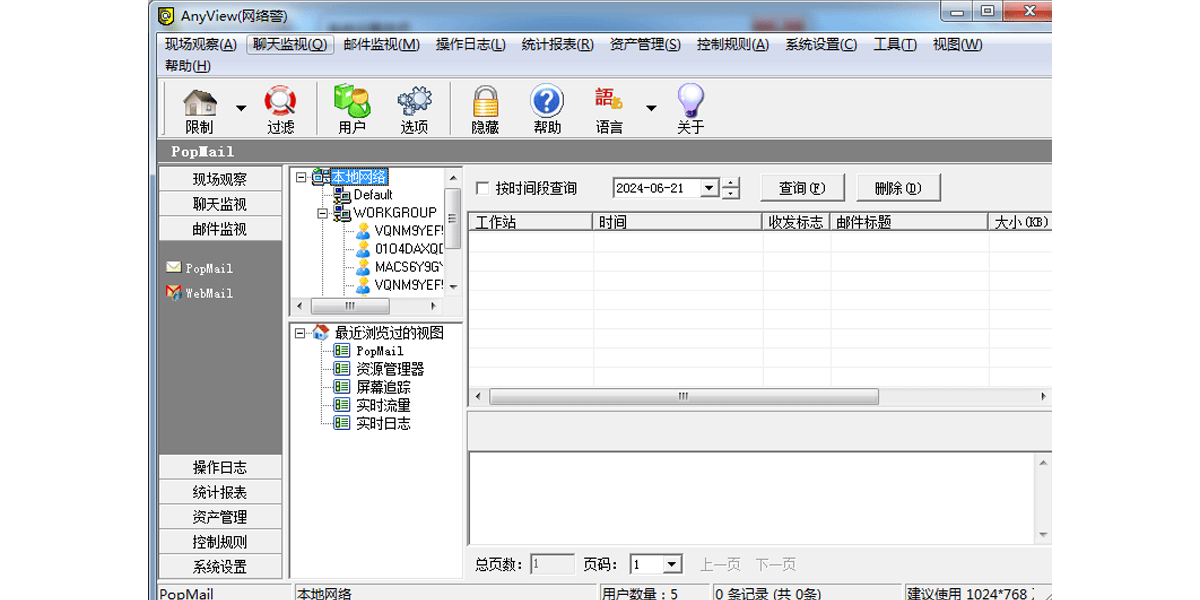Click the 查询 query button

tap(802, 187)
